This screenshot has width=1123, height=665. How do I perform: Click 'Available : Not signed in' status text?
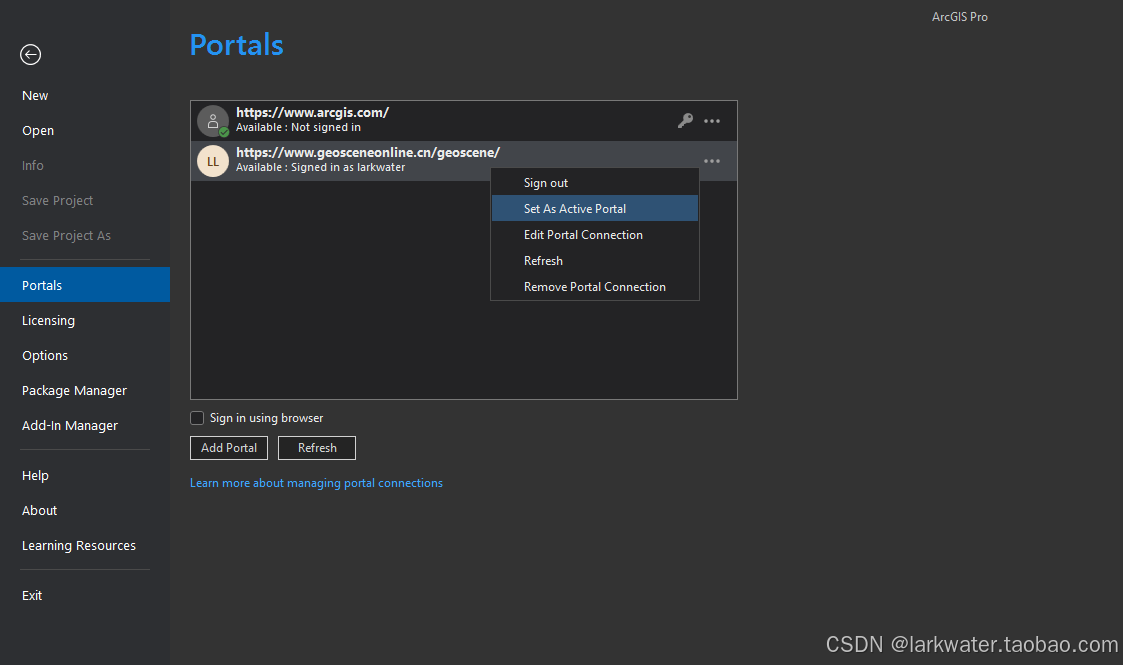pyautogui.click(x=298, y=127)
